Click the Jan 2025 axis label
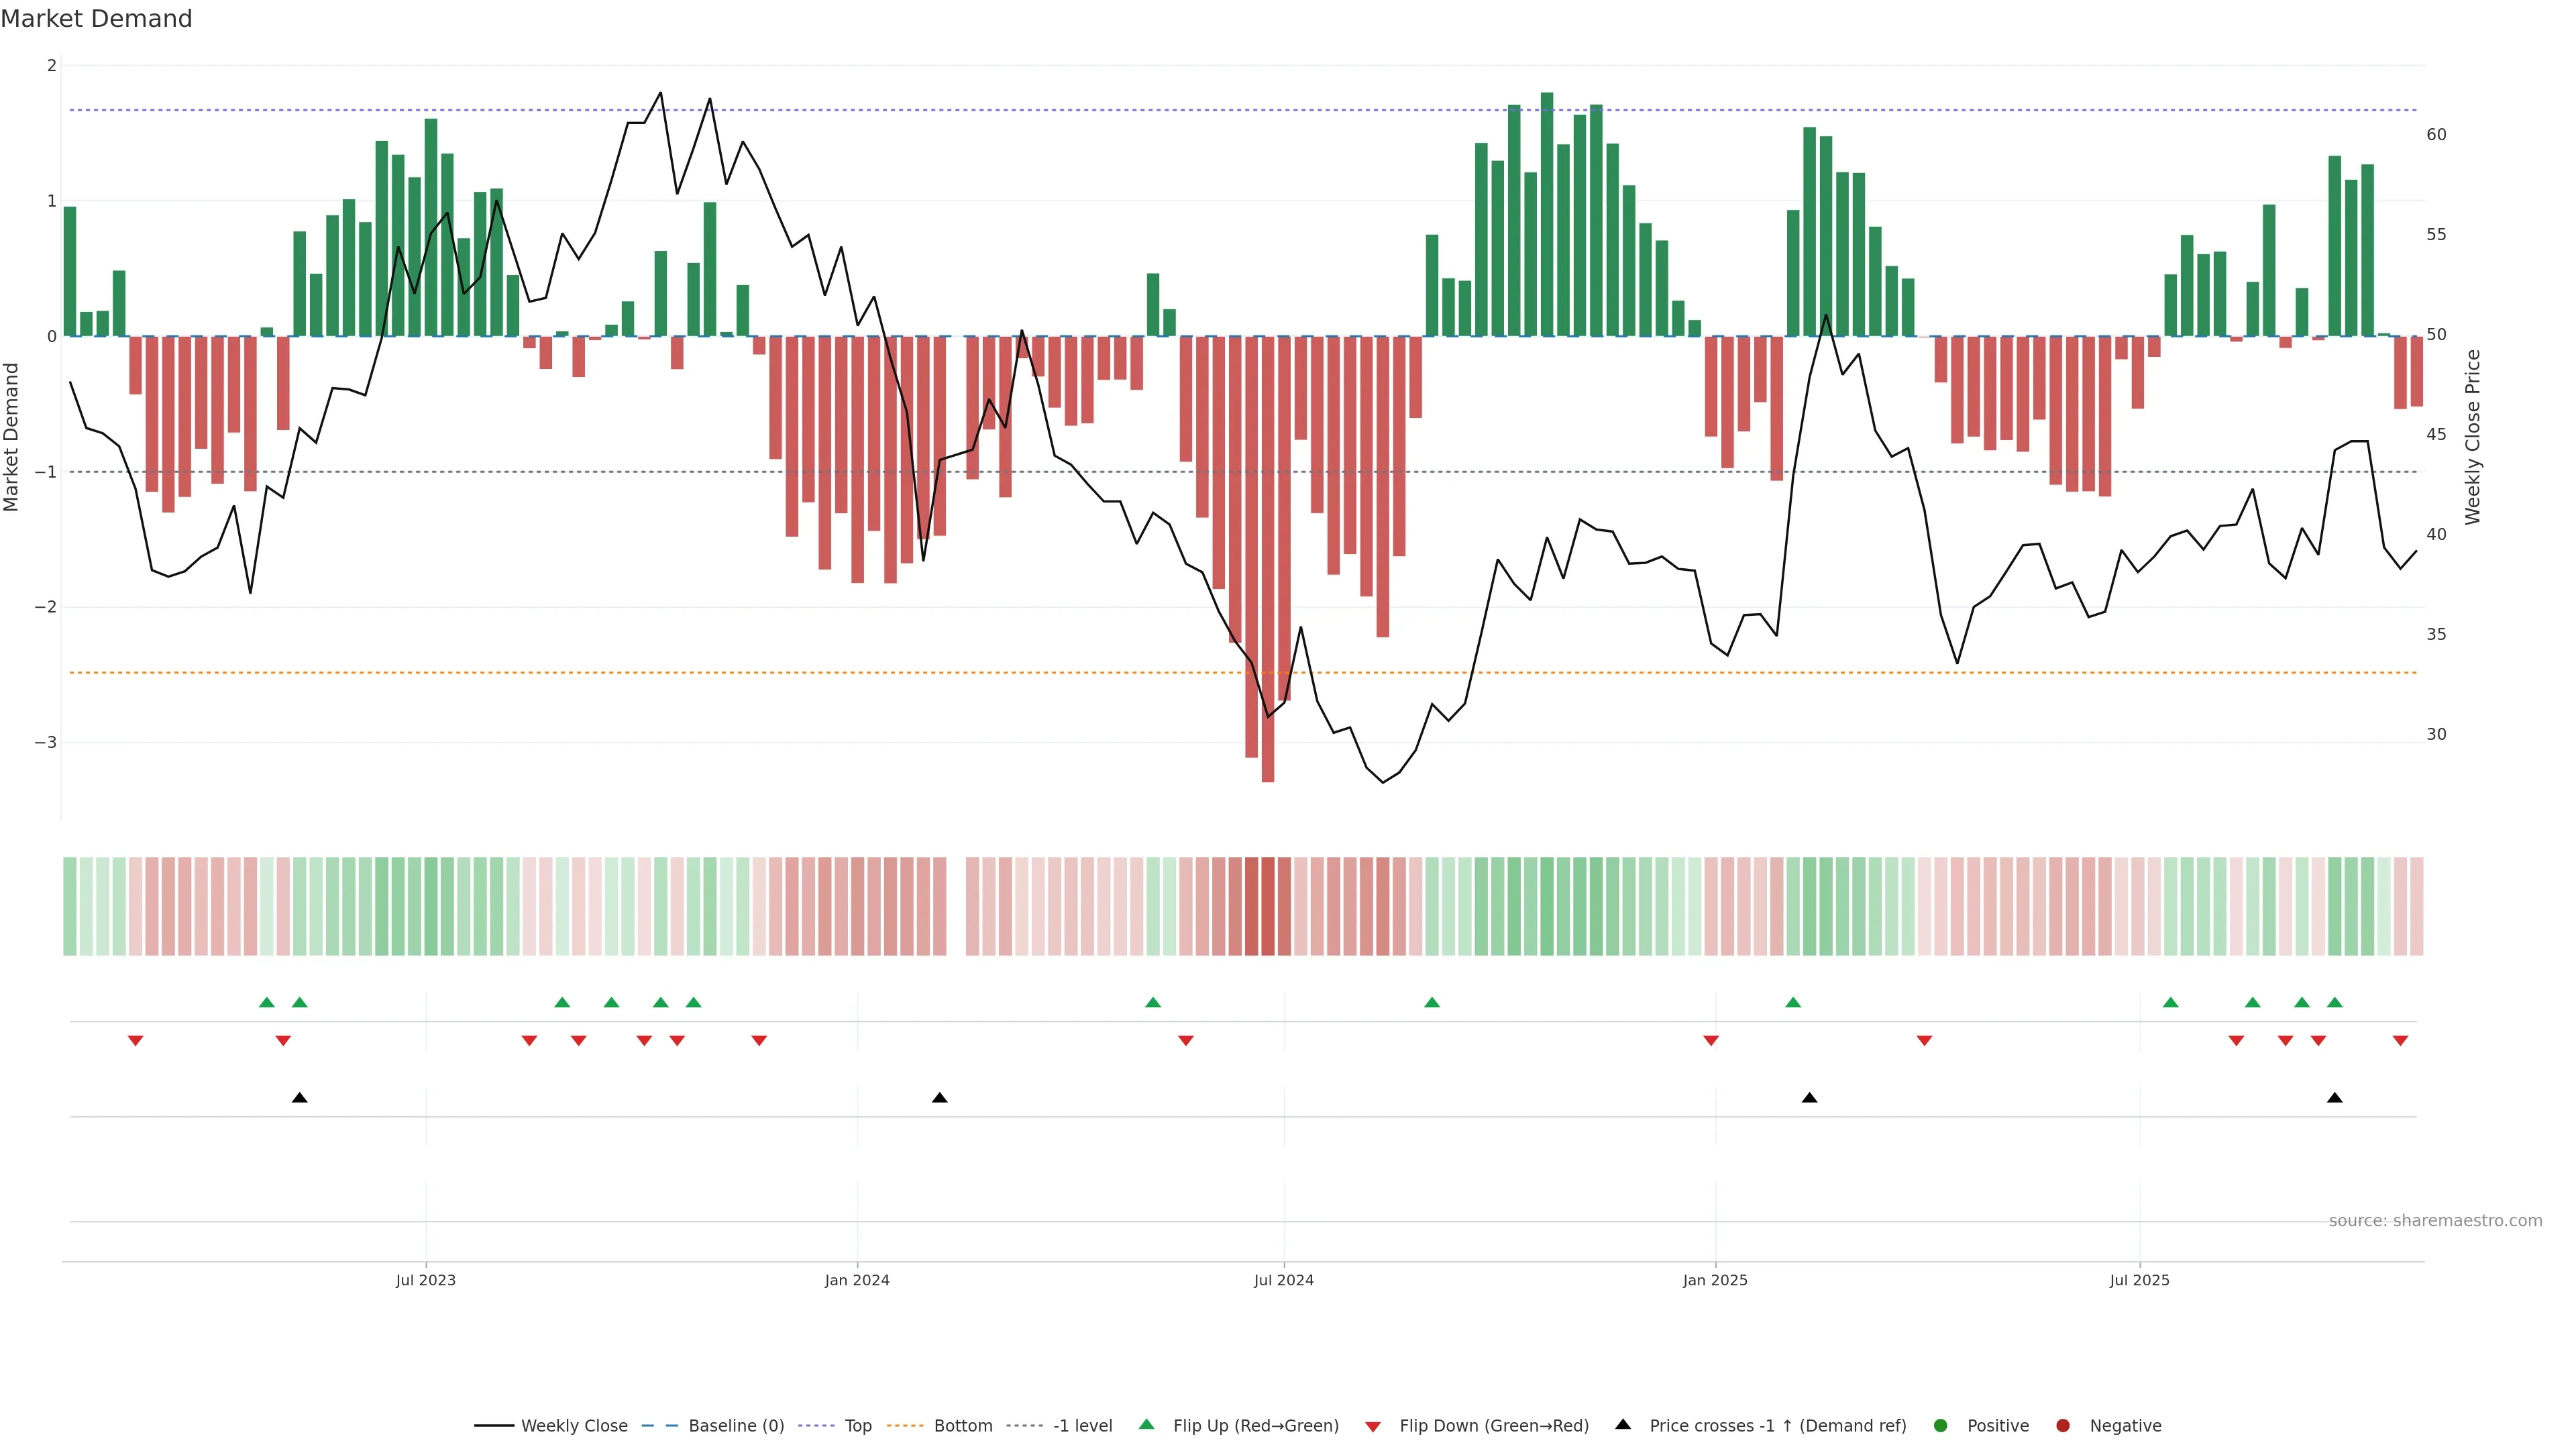The image size is (2576, 1449). (1715, 1280)
